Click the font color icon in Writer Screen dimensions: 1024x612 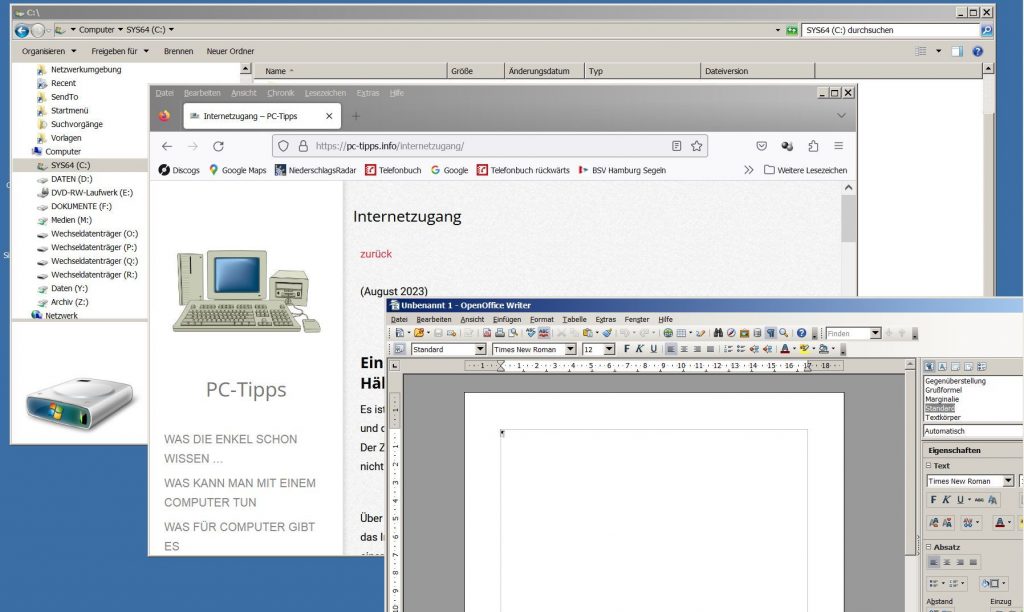[x=784, y=349]
